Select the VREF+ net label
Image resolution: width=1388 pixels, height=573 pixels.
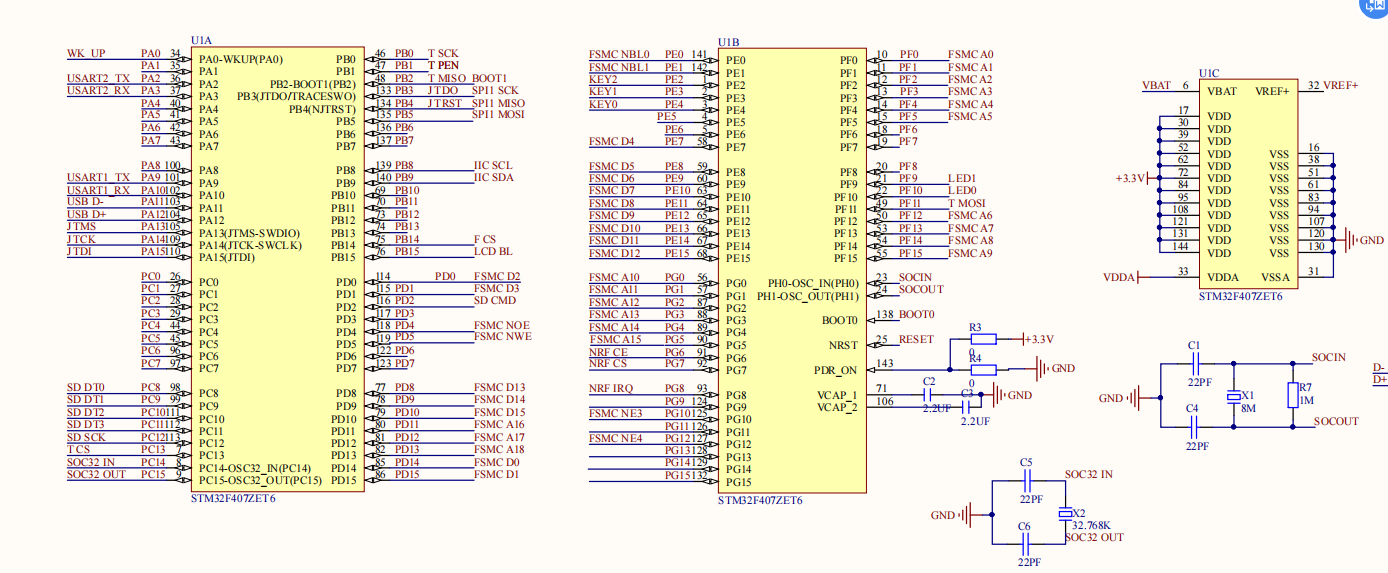[1341, 85]
